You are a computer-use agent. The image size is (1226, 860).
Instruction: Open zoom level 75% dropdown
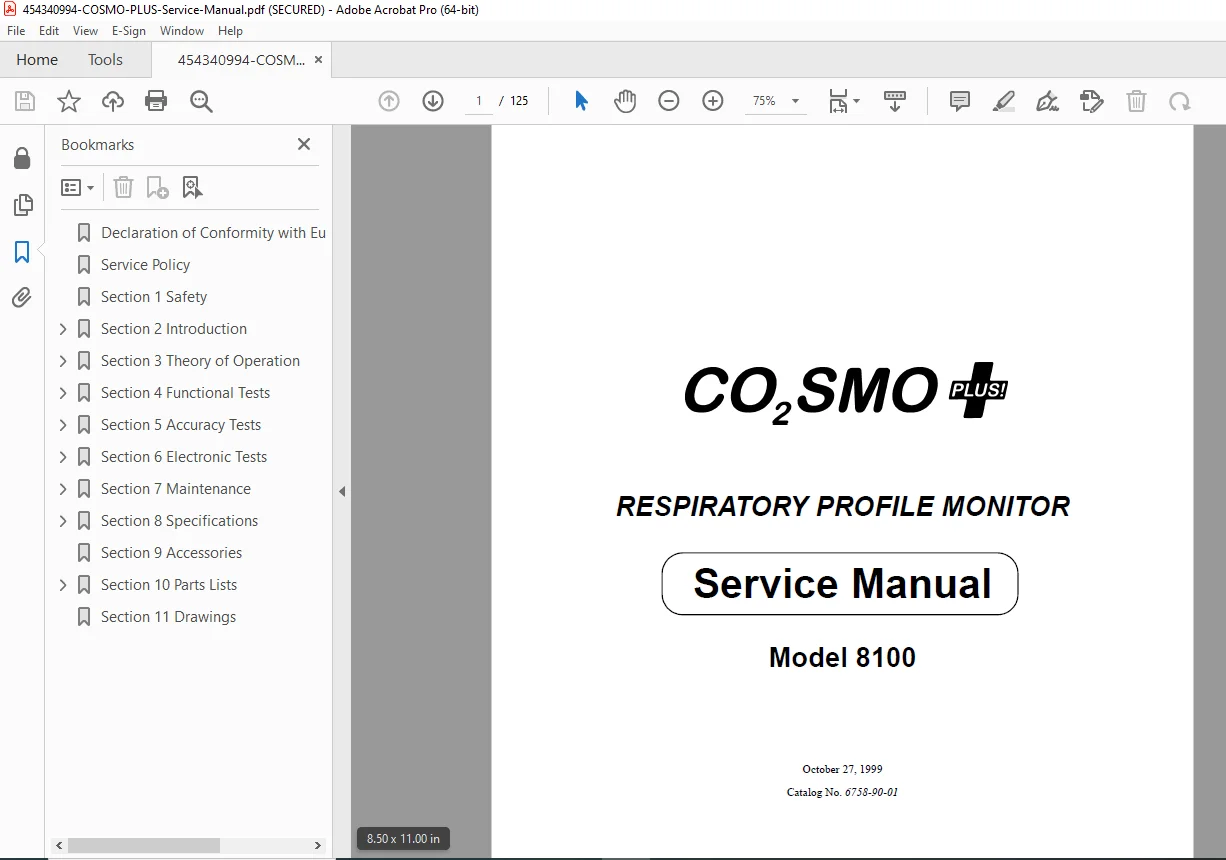pos(776,101)
